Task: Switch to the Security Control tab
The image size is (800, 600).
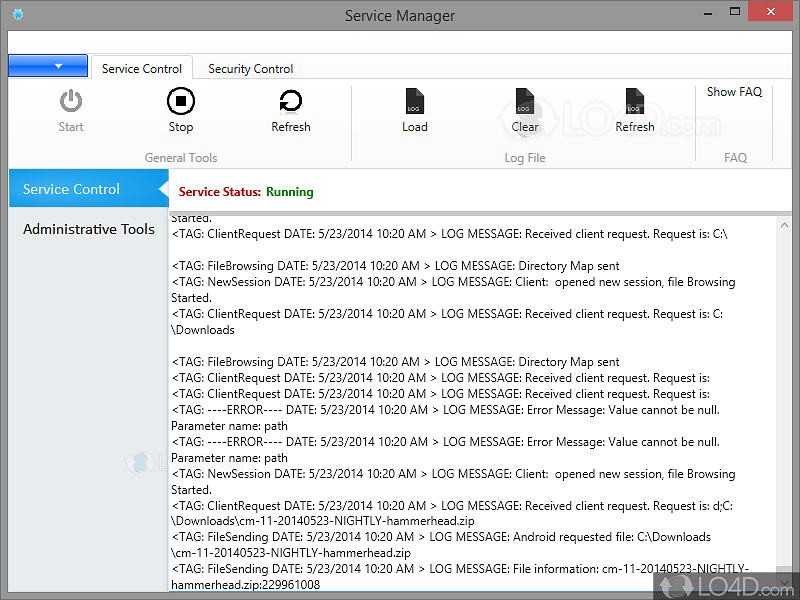Action: tap(251, 69)
